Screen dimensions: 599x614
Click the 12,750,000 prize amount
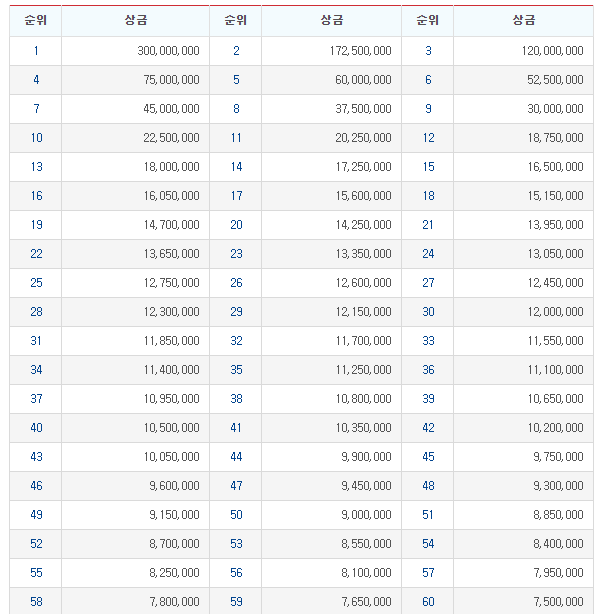pos(171,283)
